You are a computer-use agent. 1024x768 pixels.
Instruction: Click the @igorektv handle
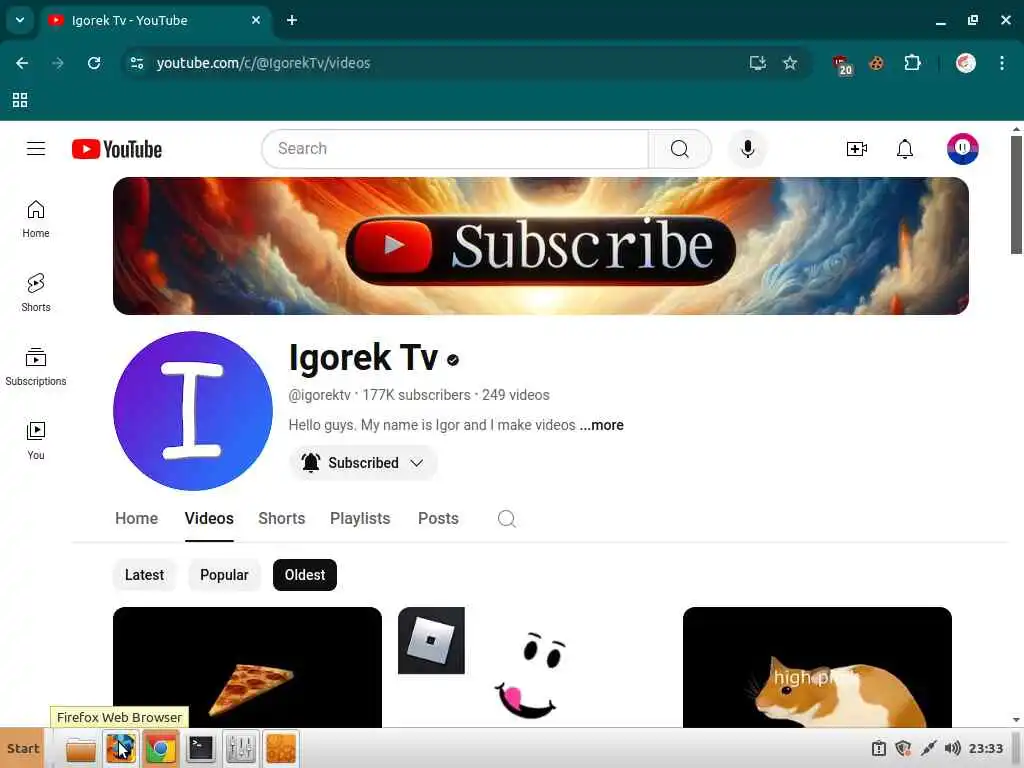(x=319, y=395)
